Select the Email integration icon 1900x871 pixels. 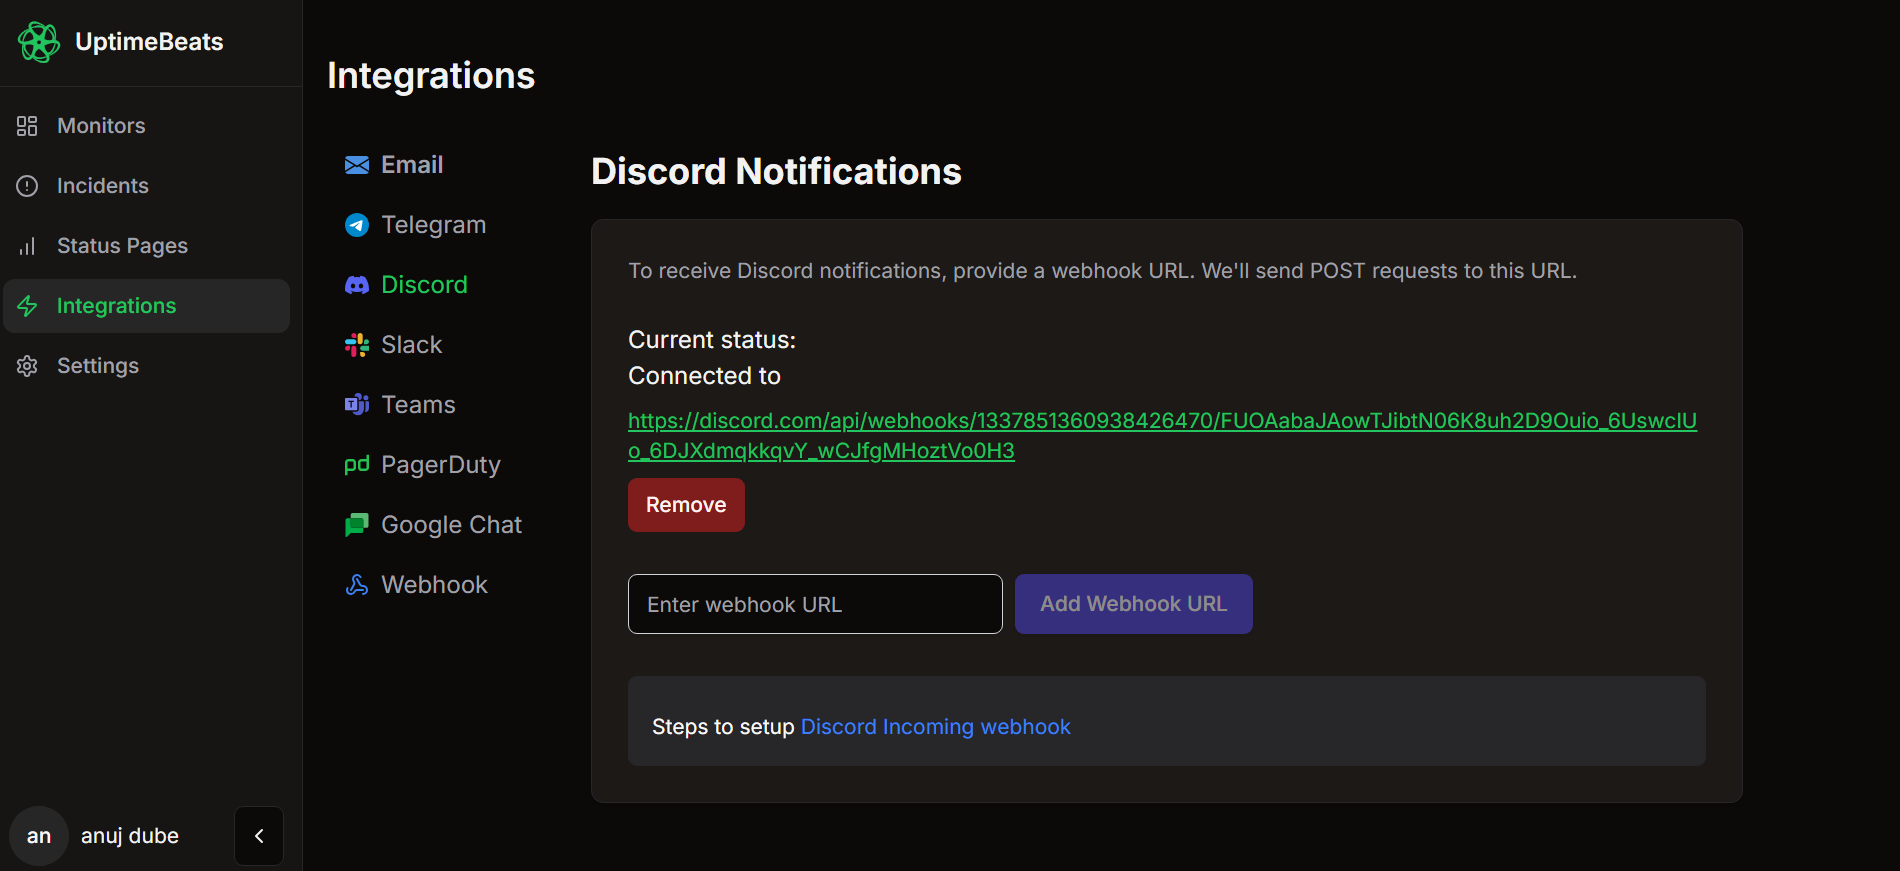pos(357,165)
